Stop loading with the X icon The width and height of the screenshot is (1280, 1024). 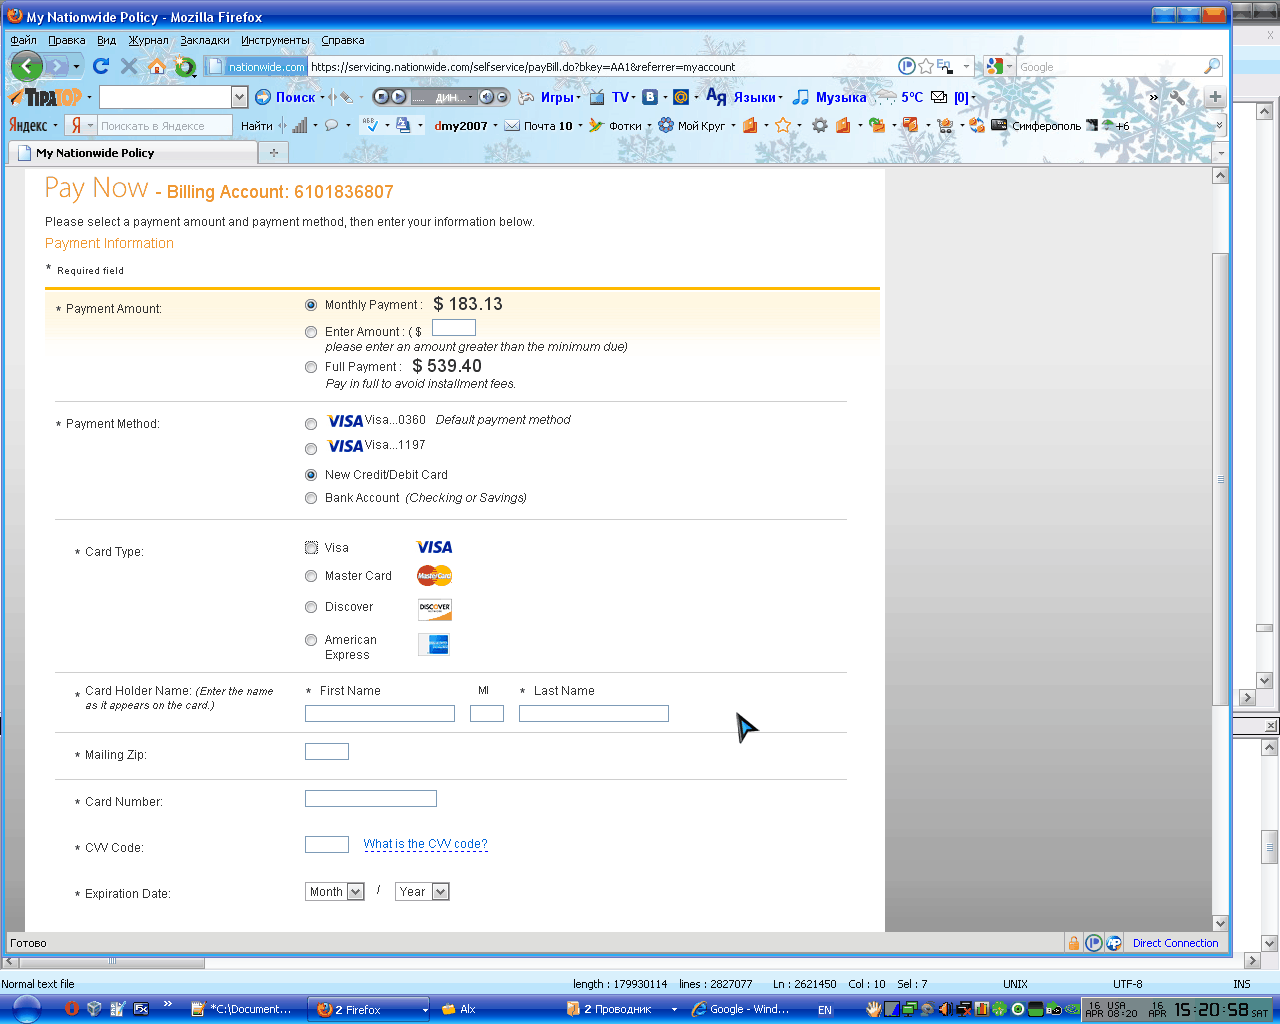coord(129,66)
